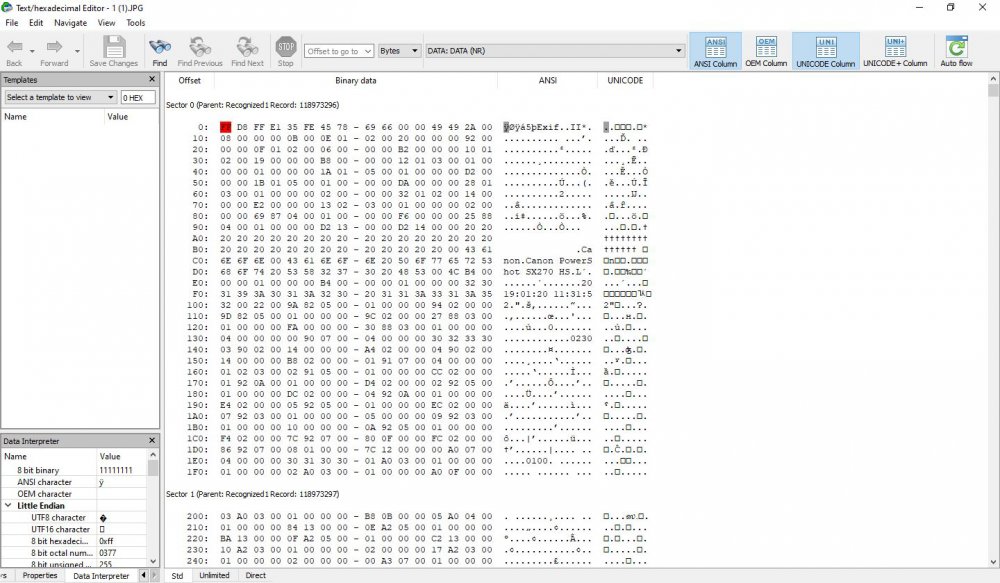Screen dimensions: 1000x583
Task: Click the main view scroll down arrow
Action: (x=993, y=562)
